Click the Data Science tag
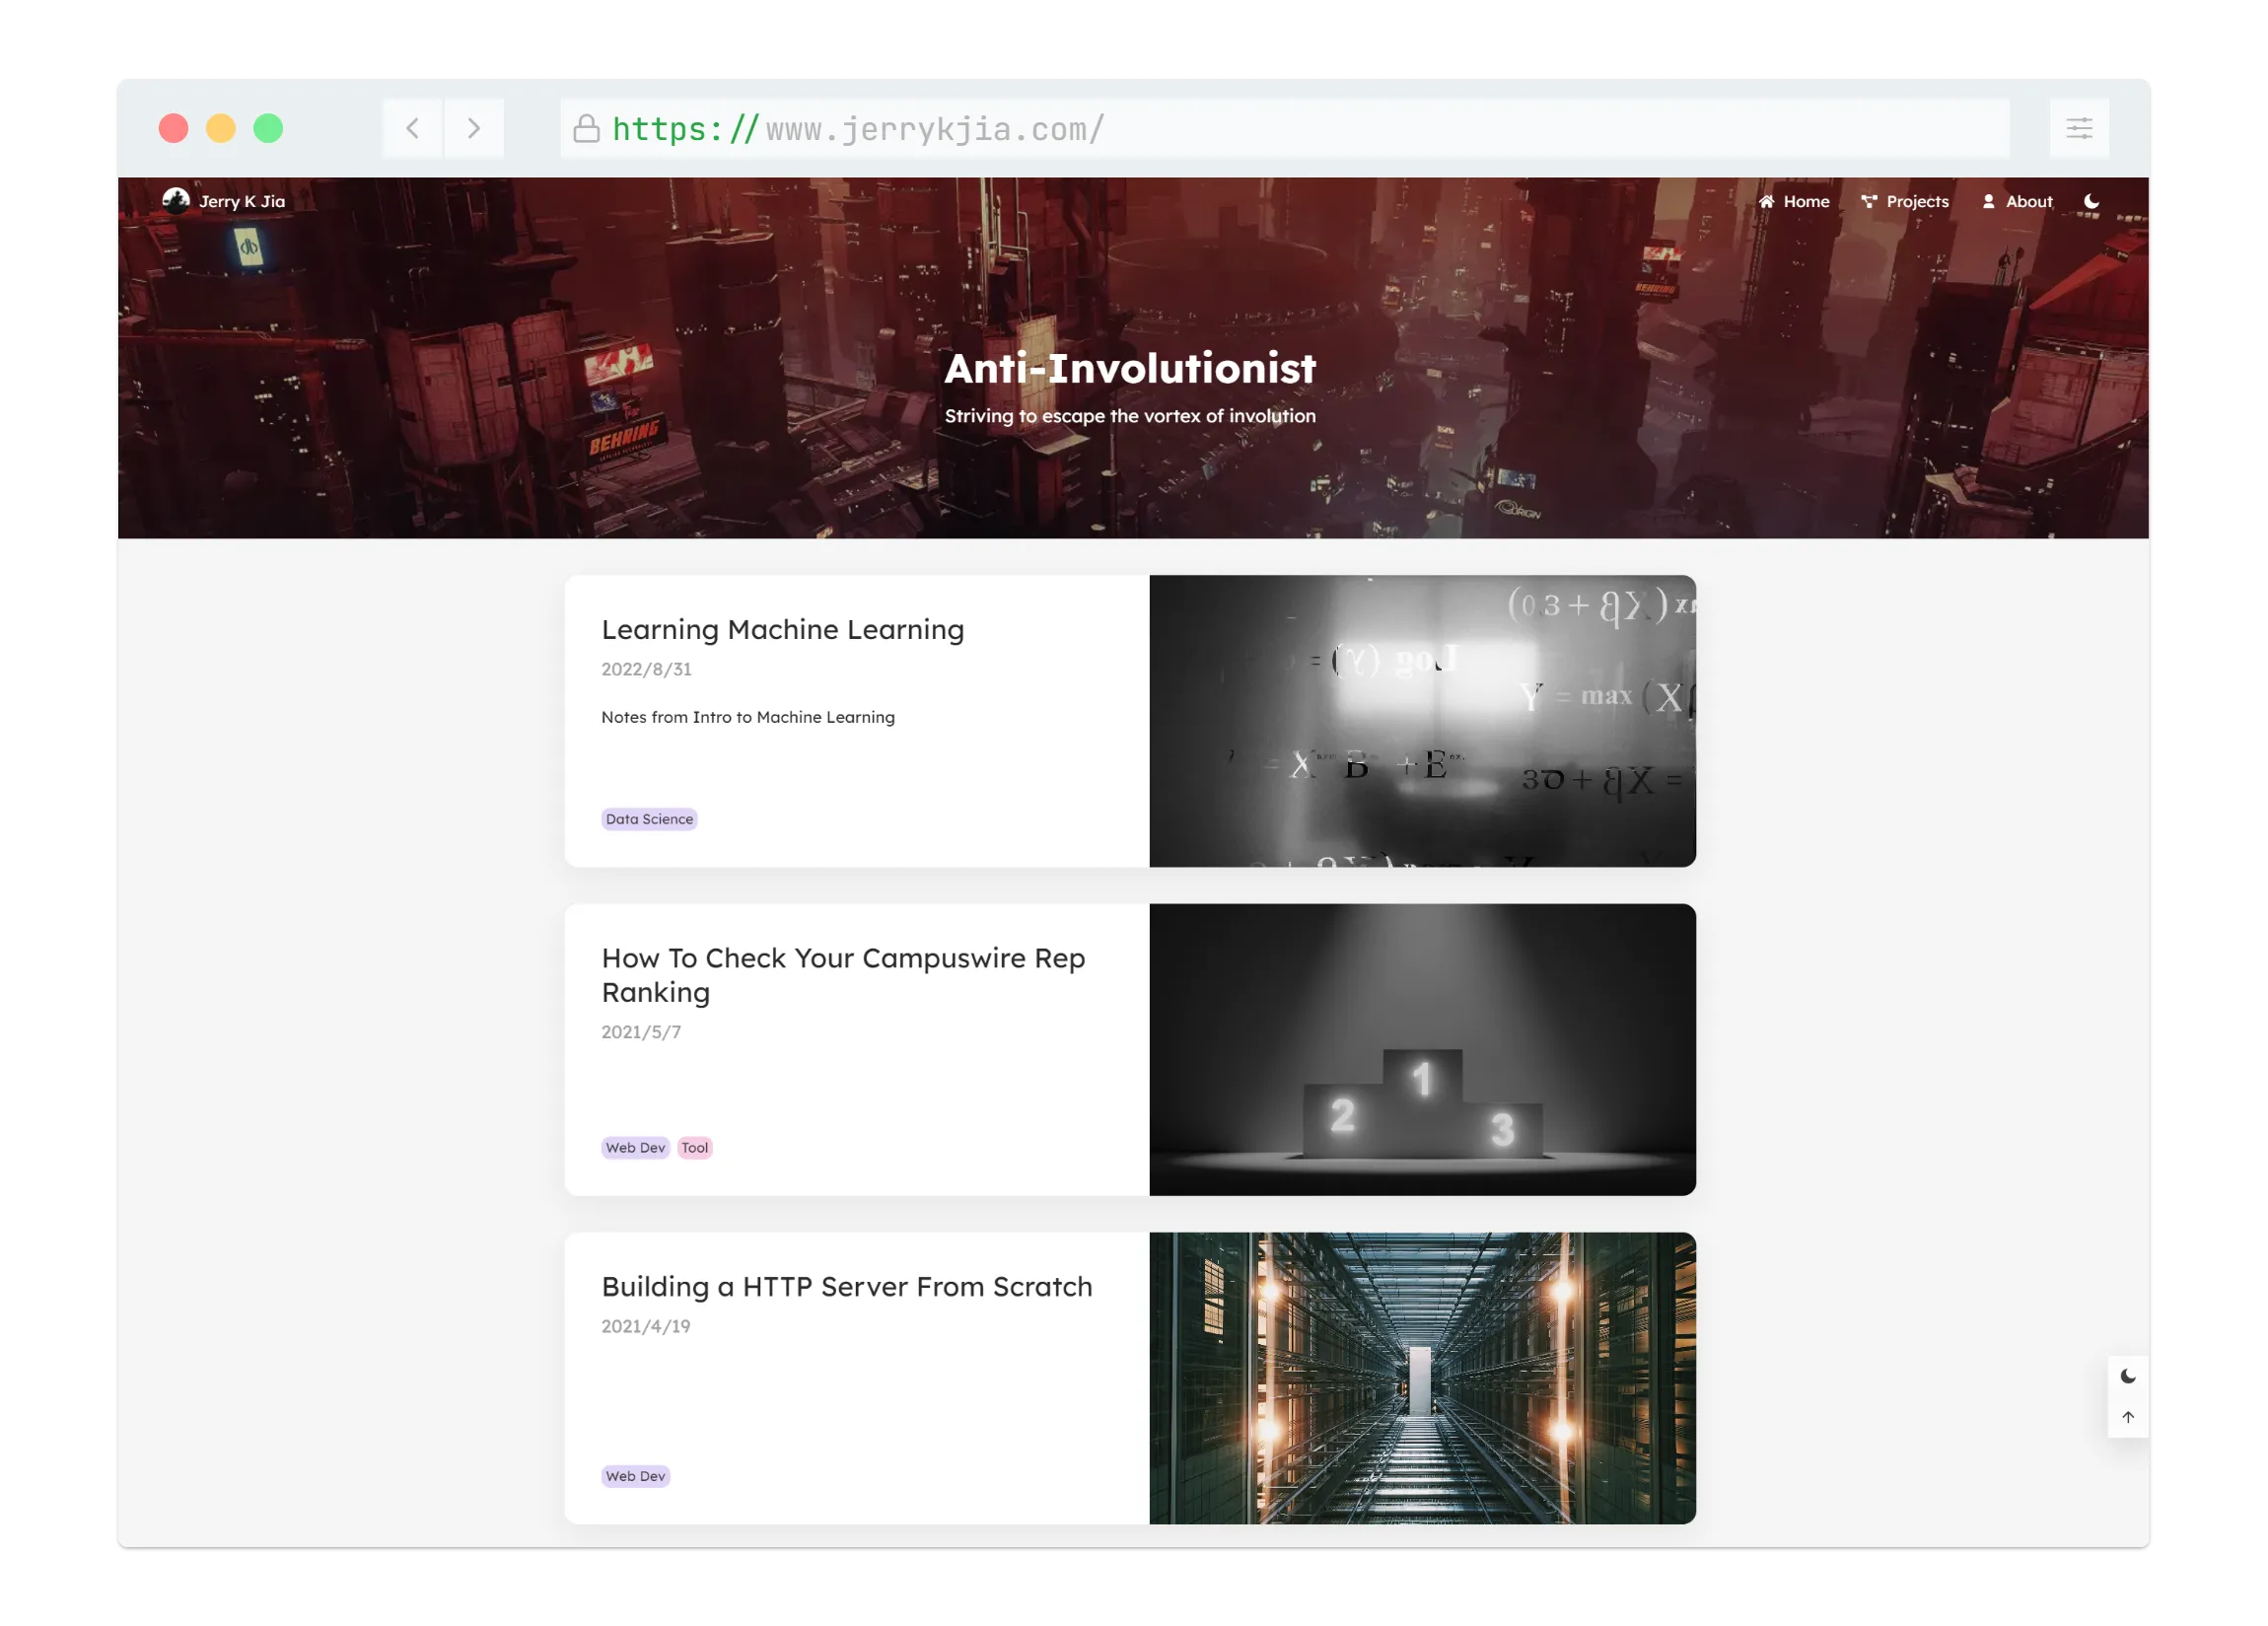Screen dimensions: 2268x1626 point(649,819)
